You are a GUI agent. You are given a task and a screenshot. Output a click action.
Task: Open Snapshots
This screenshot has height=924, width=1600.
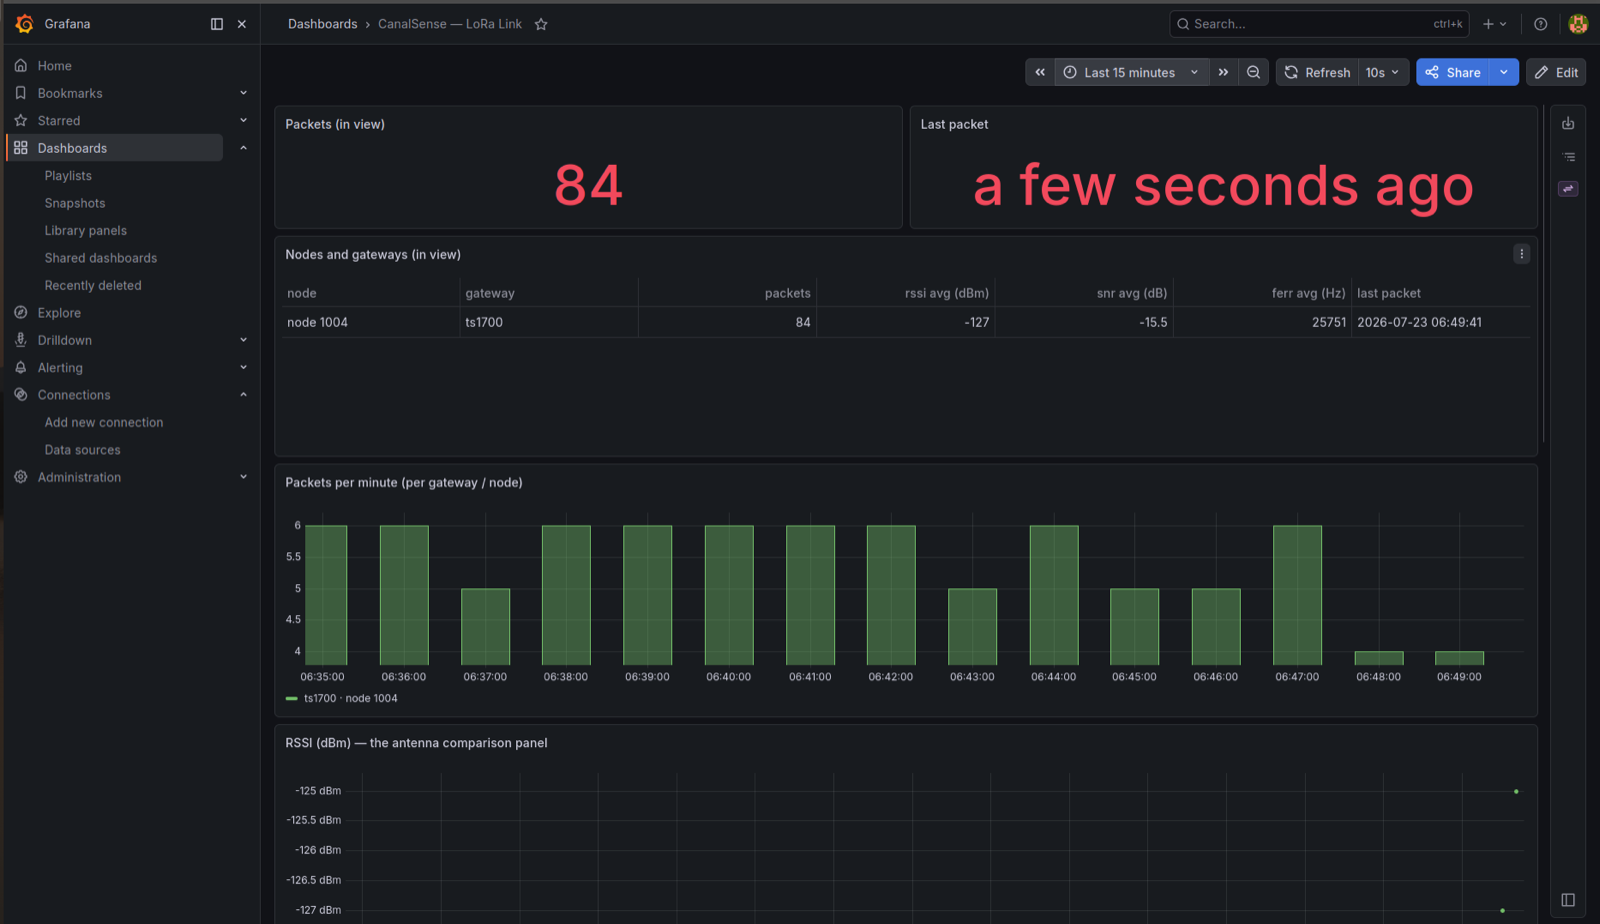75,203
